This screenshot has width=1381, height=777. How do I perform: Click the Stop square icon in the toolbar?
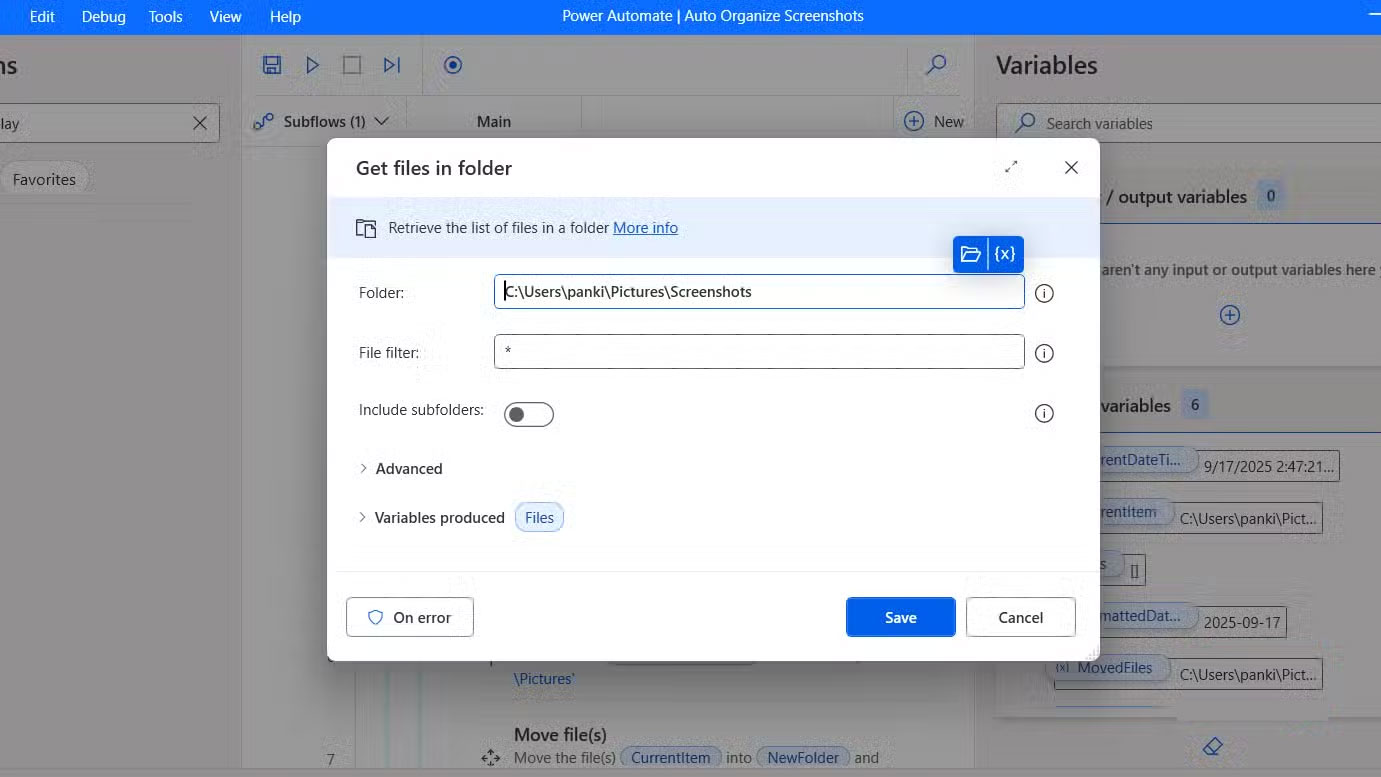[x=352, y=65]
